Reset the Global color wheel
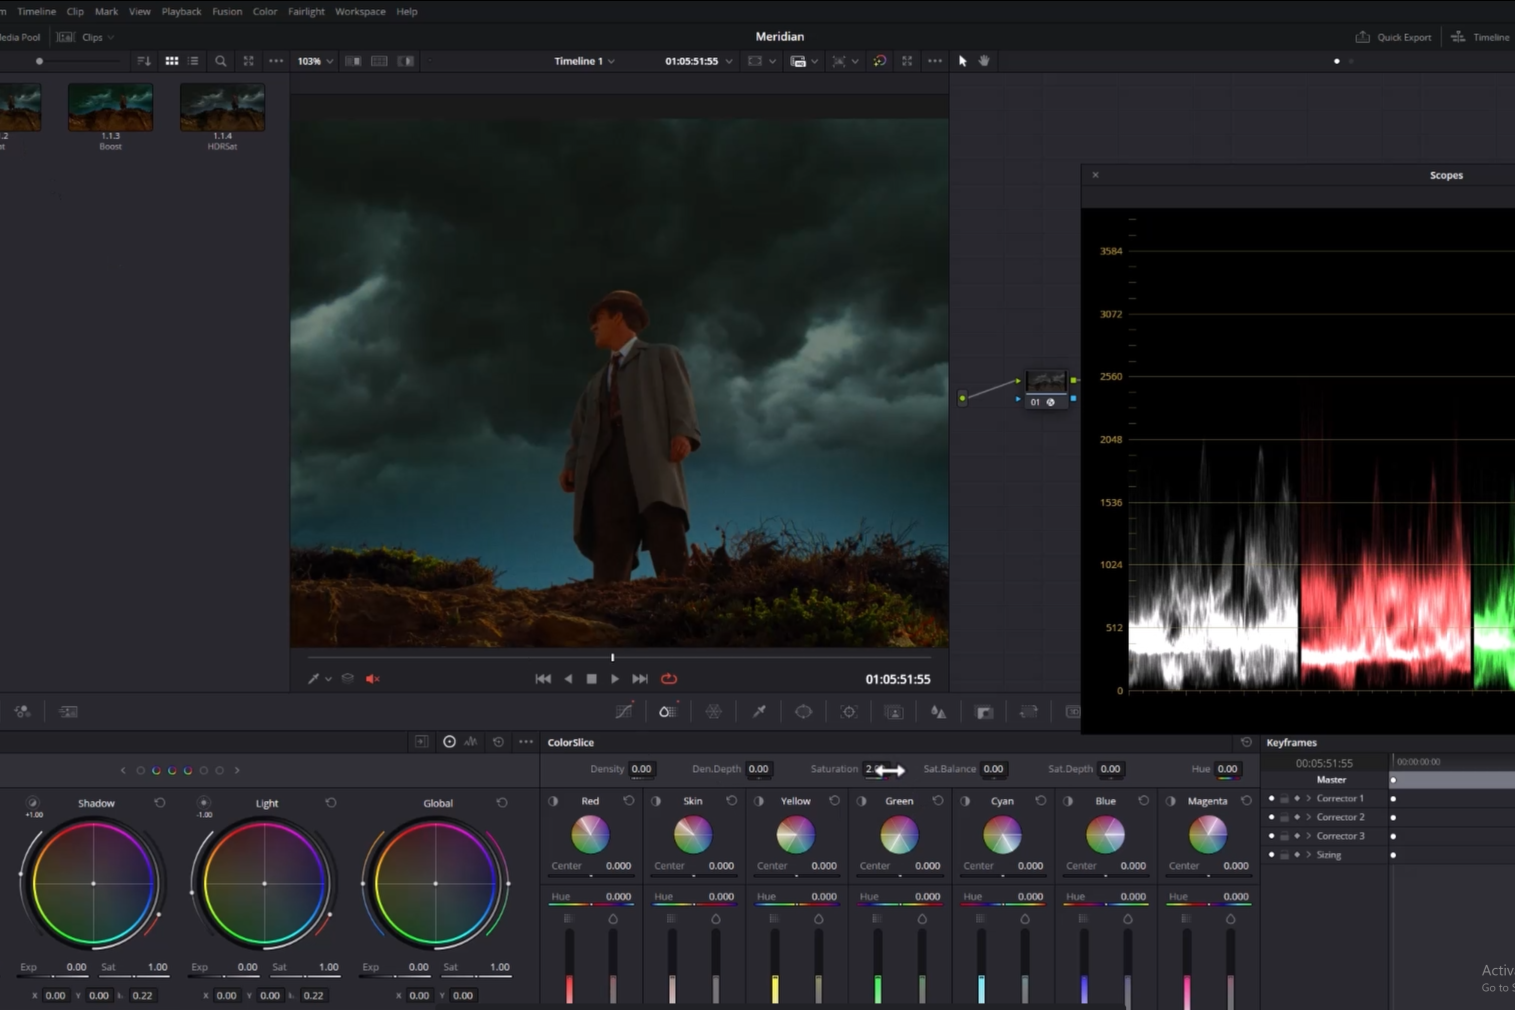The image size is (1515, 1010). pos(502,803)
